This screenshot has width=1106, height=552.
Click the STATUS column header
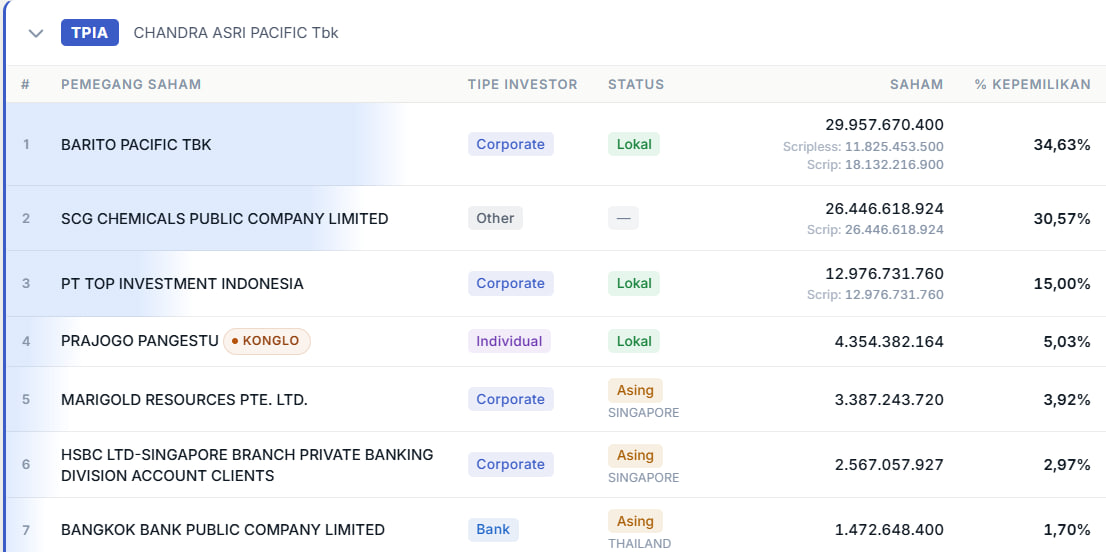[636, 84]
